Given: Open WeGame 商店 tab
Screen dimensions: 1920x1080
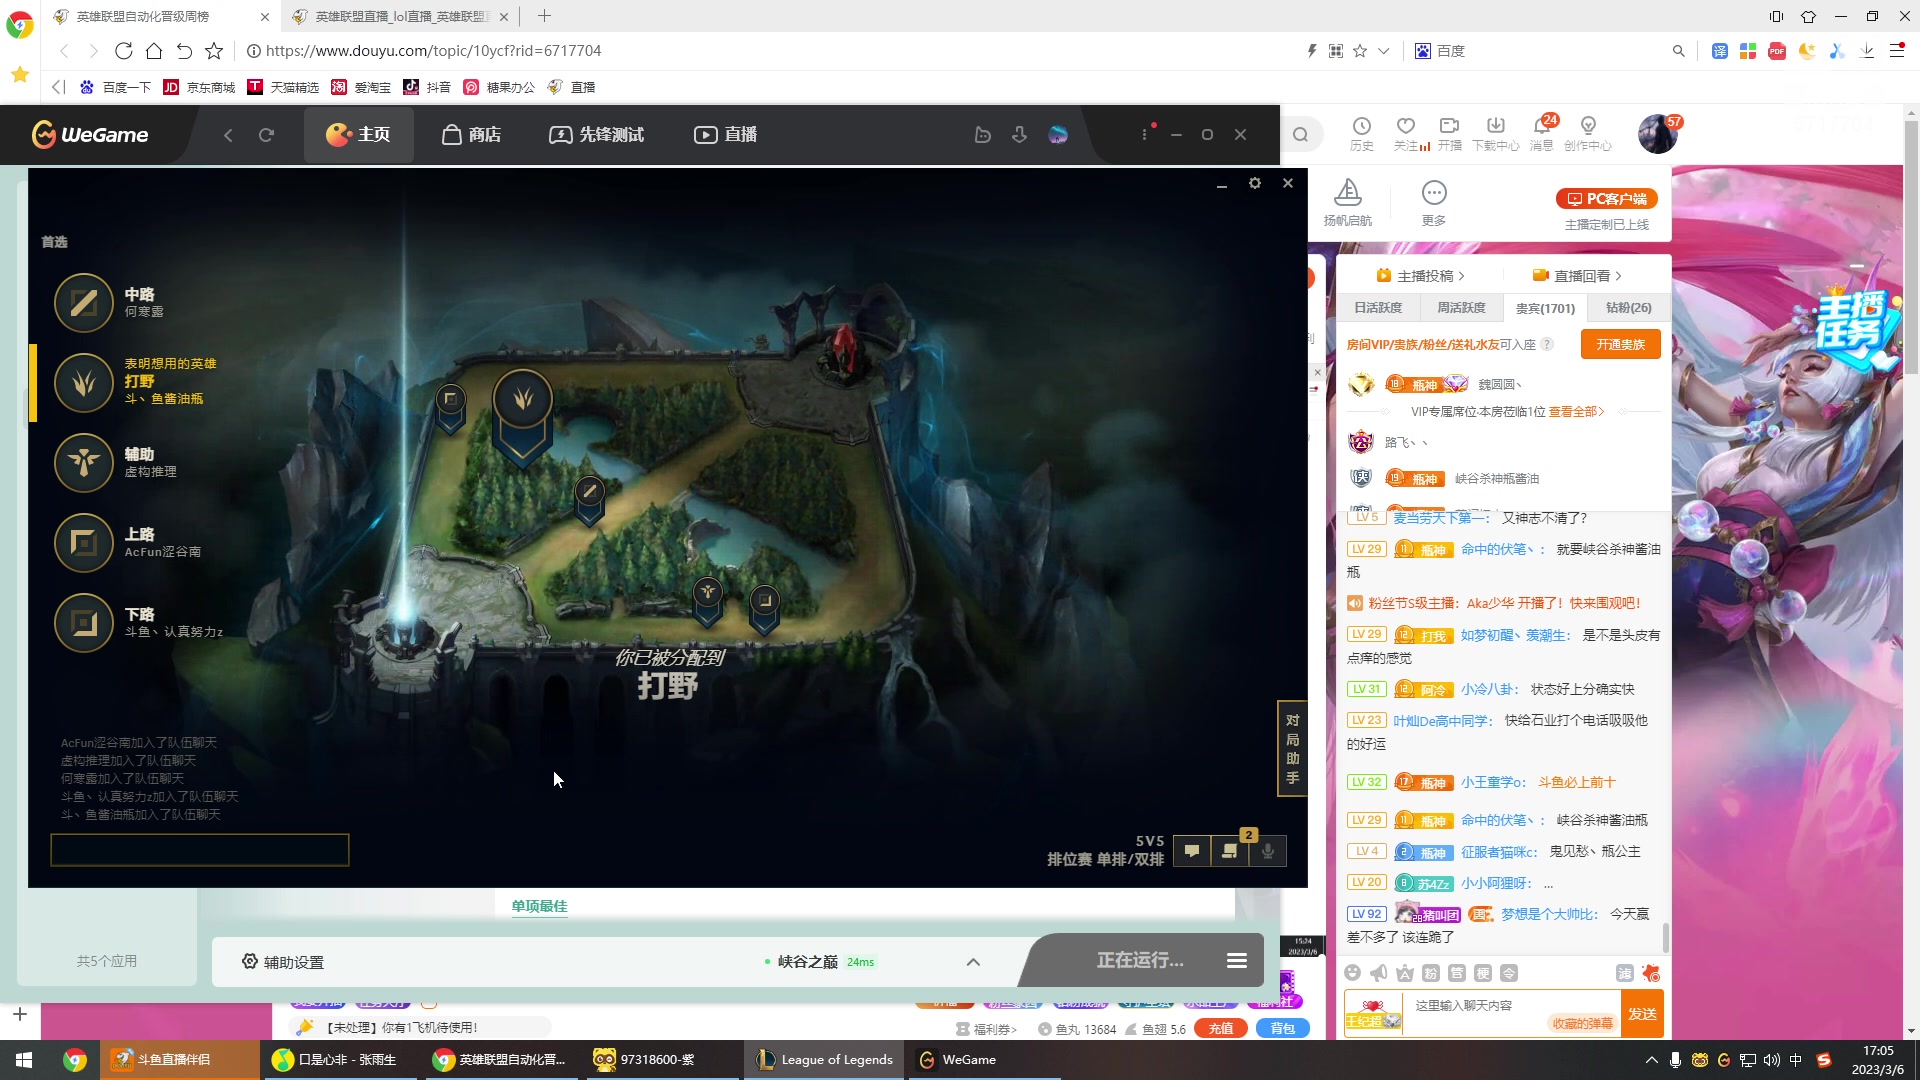Looking at the screenshot, I should 472,135.
